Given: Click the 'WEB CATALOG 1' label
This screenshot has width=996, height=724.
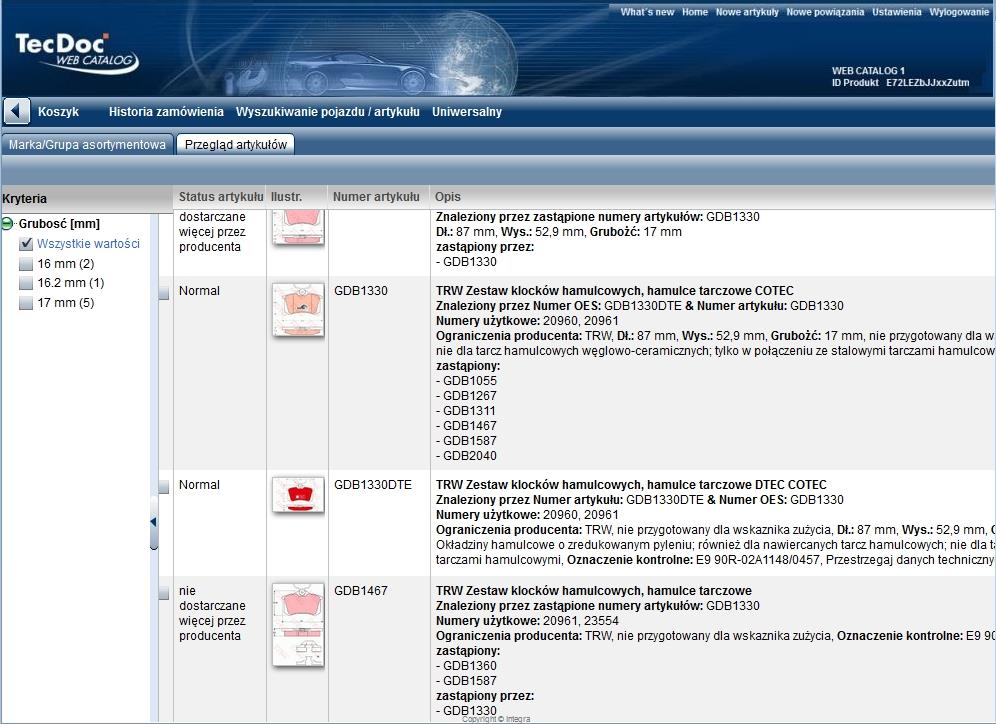Looking at the screenshot, I should pyautogui.click(x=868, y=70).
